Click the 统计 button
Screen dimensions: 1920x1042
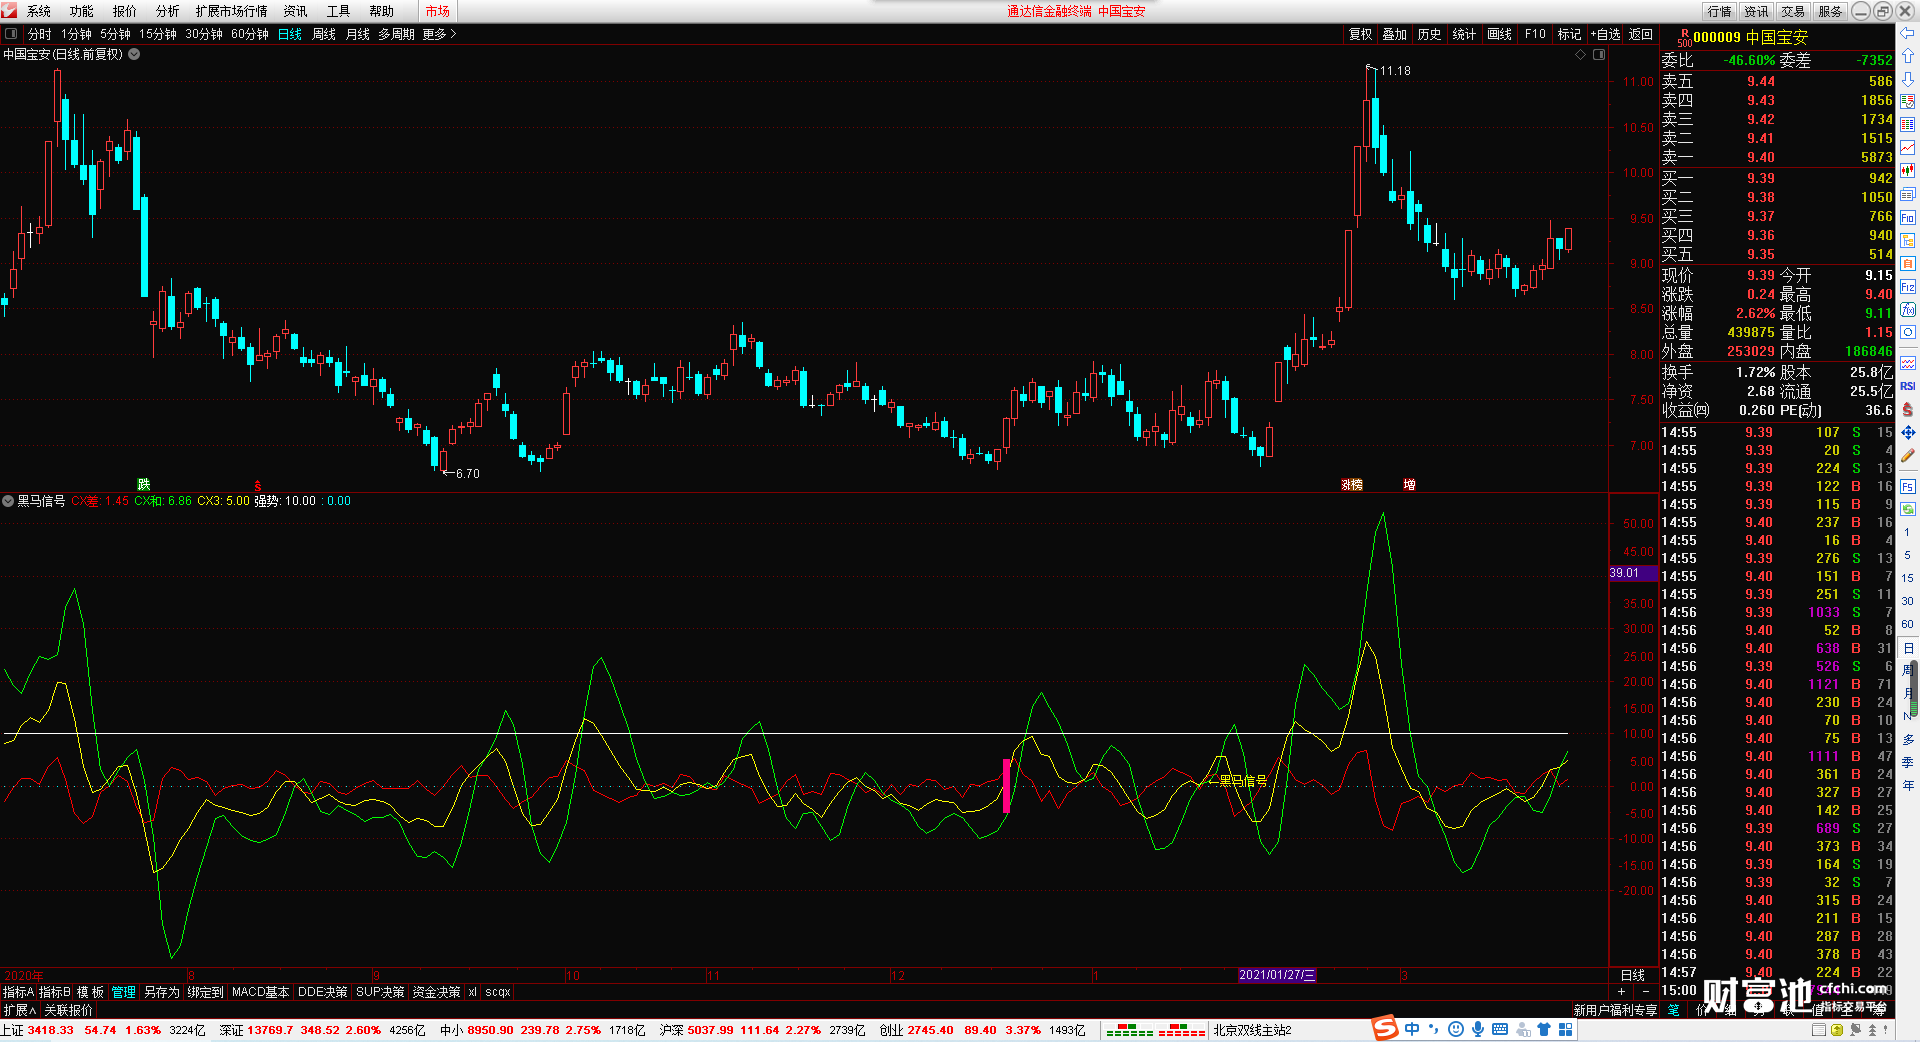click(x=1464, y=34)
